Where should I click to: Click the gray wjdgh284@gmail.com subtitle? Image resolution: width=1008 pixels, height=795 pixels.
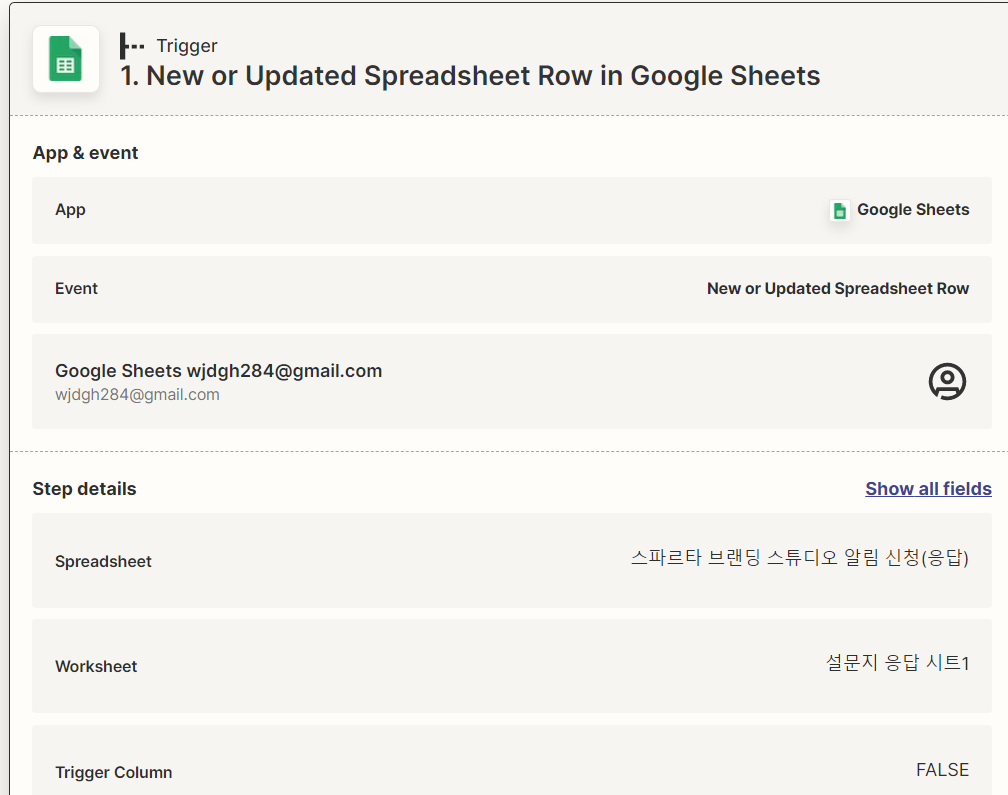(138, 395)
